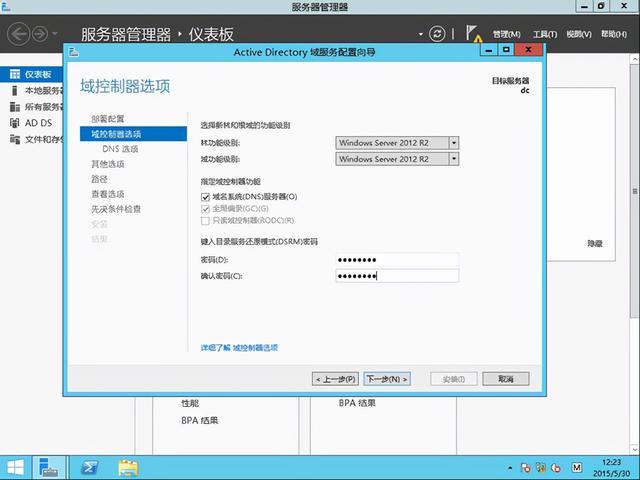Click 目标服务器 dc label
The height and width of the screenshot is (480, 640).
coord(511,85)
